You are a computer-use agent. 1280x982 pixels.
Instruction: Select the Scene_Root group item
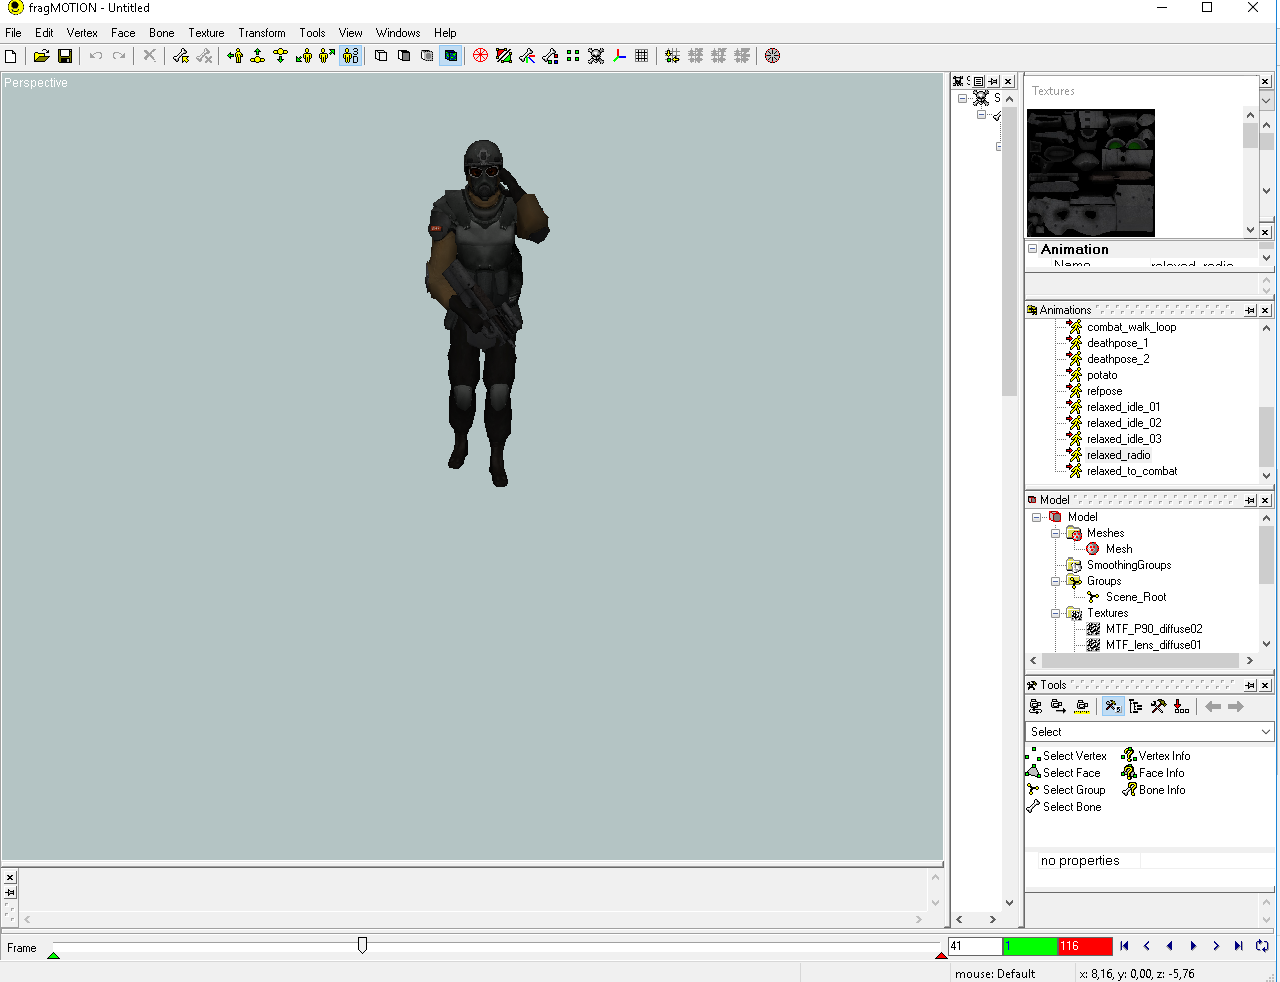[1136, 597]
